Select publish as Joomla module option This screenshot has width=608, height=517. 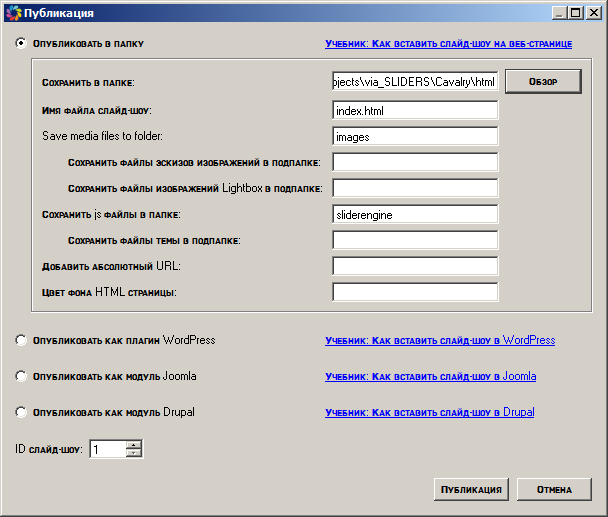(x=21, y=377)
